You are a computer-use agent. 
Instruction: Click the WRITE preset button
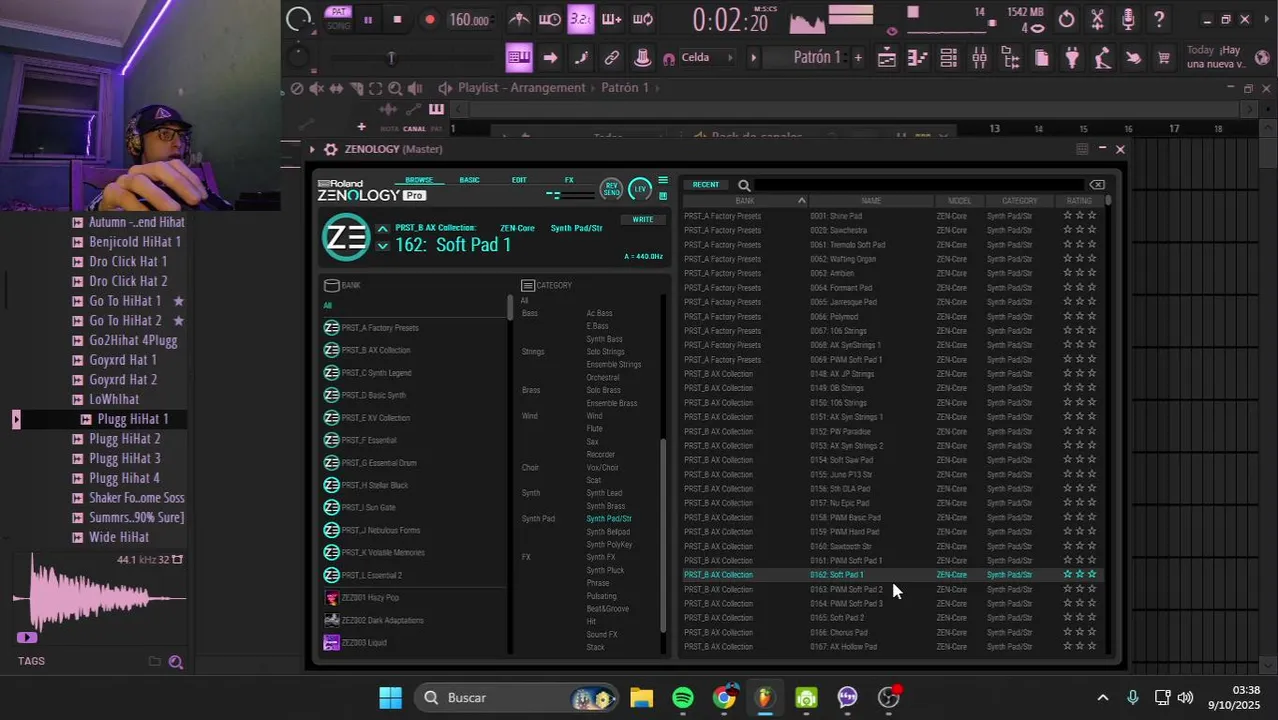643,219
